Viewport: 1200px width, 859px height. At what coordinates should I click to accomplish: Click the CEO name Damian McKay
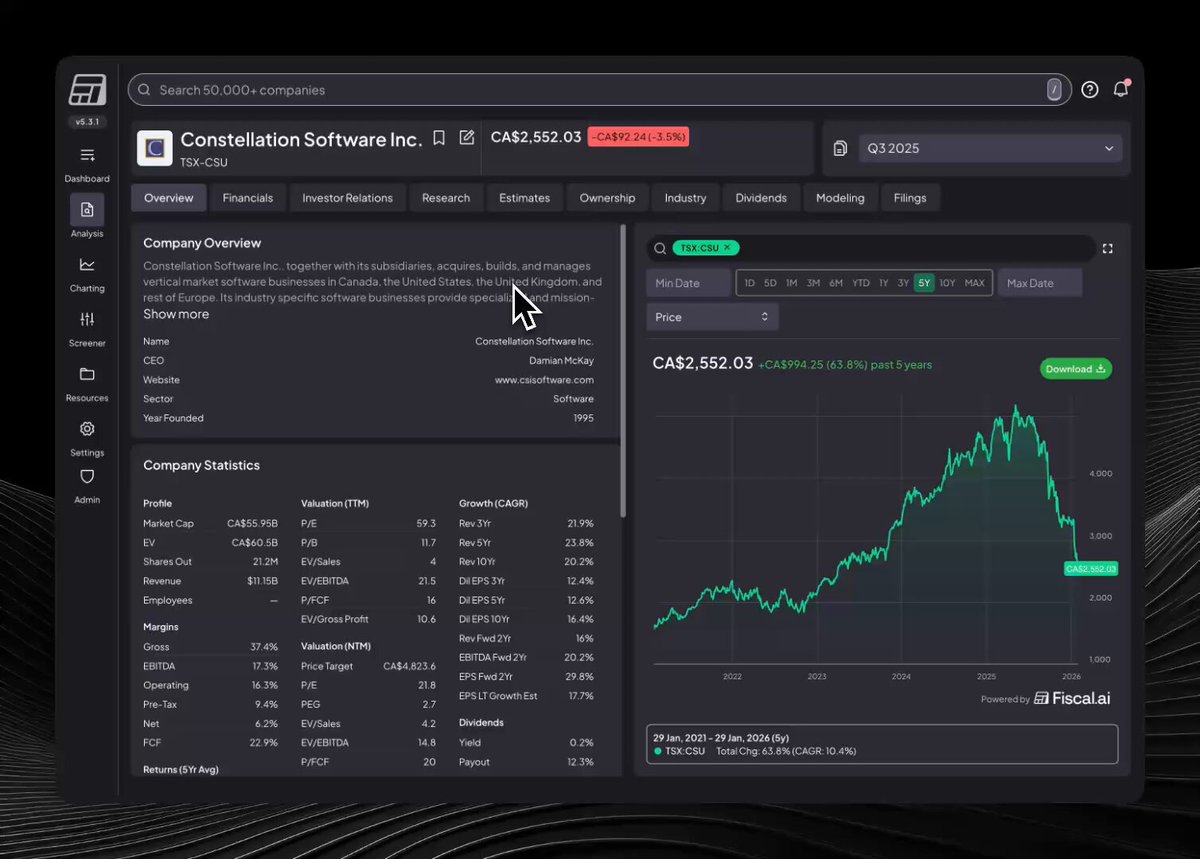[561, 361]
